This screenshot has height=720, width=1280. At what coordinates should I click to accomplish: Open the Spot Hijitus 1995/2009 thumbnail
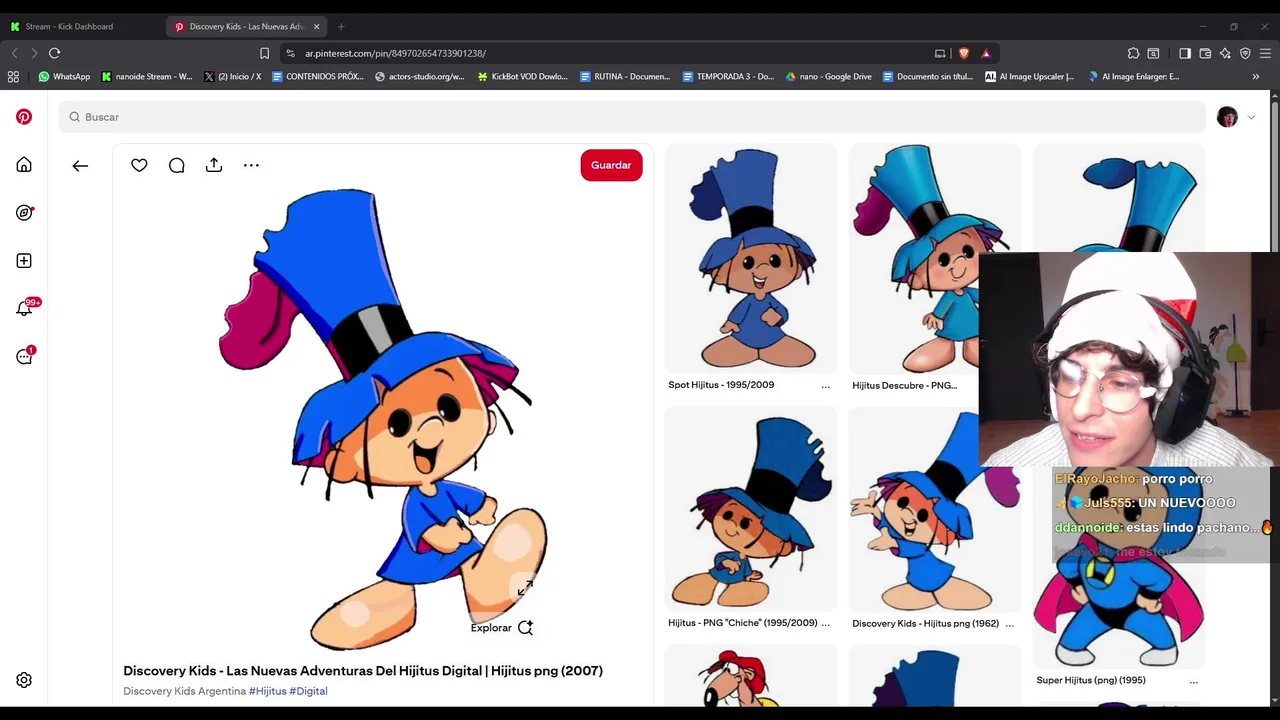tap(751, 259)
